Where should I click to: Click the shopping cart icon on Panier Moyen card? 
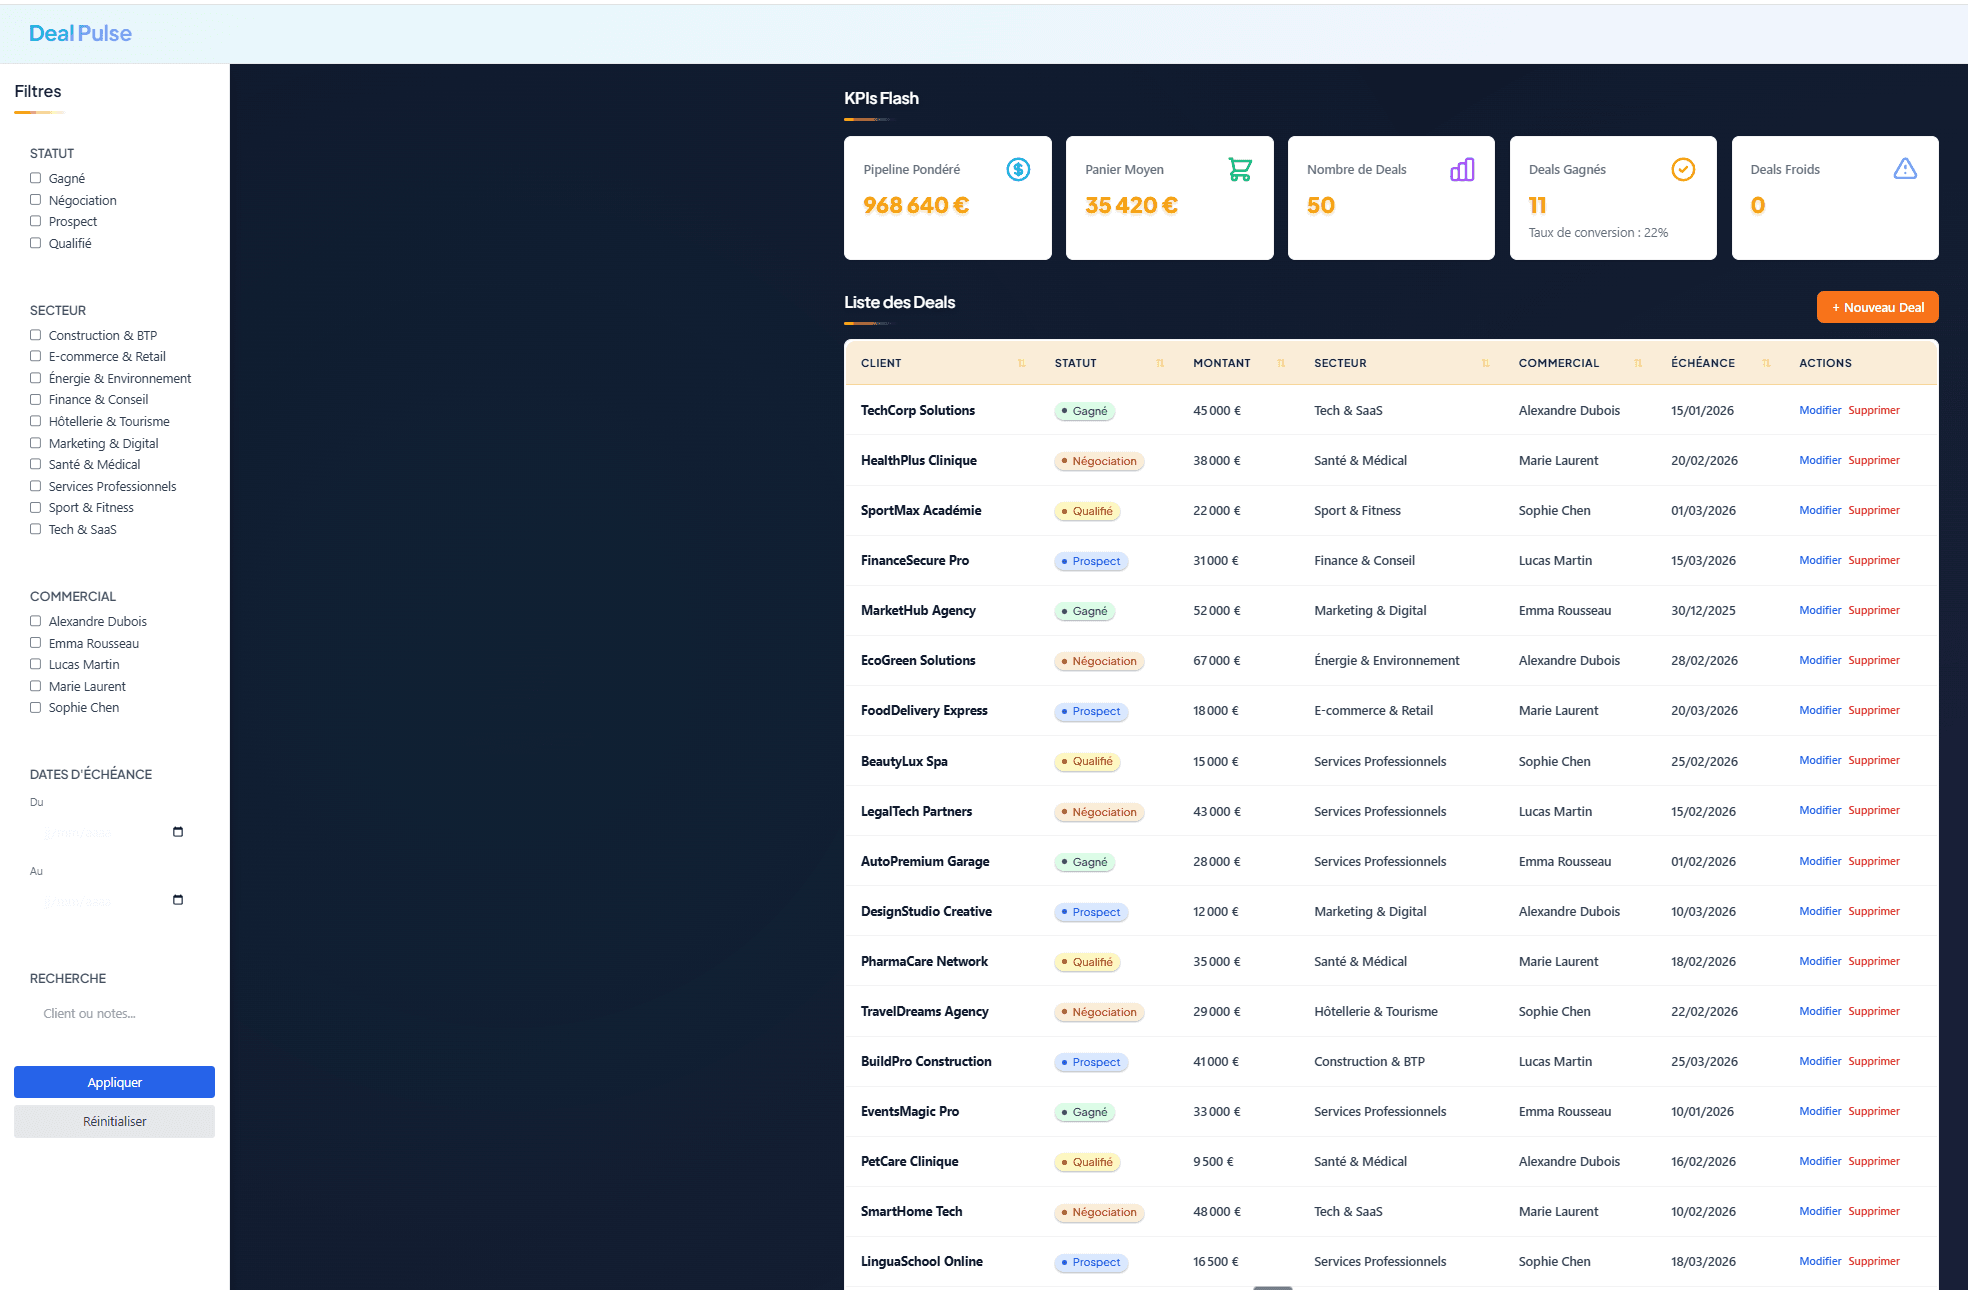[x=1240, y=169]
